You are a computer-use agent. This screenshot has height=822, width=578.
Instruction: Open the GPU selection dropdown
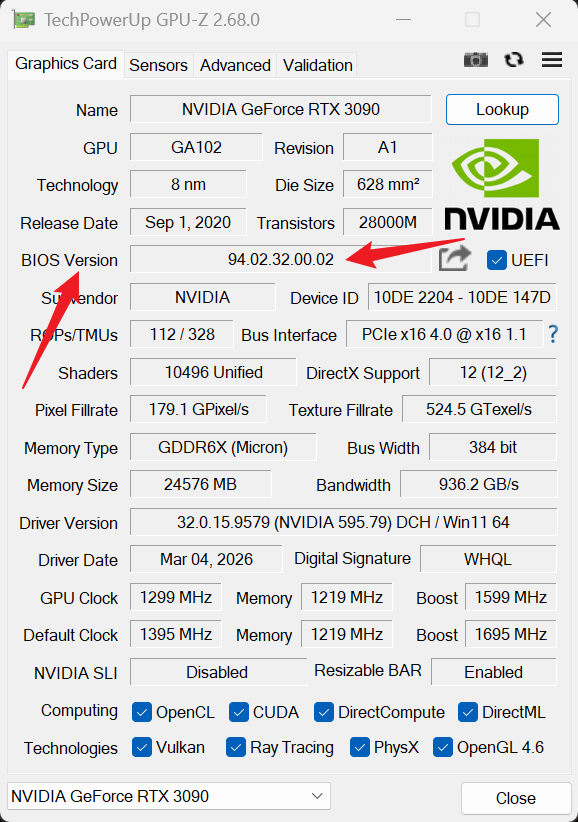tap(169, 796)
